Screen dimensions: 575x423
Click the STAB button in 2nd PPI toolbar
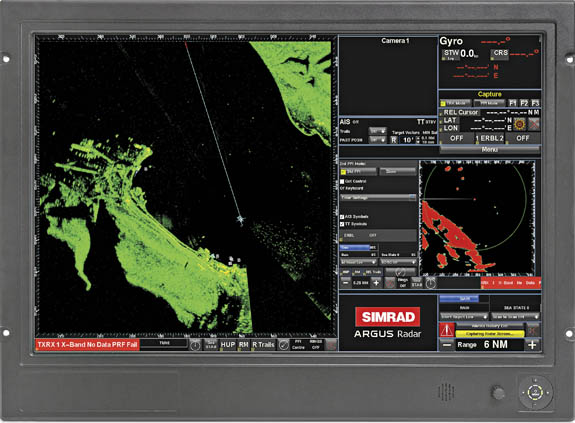(417, 283)
